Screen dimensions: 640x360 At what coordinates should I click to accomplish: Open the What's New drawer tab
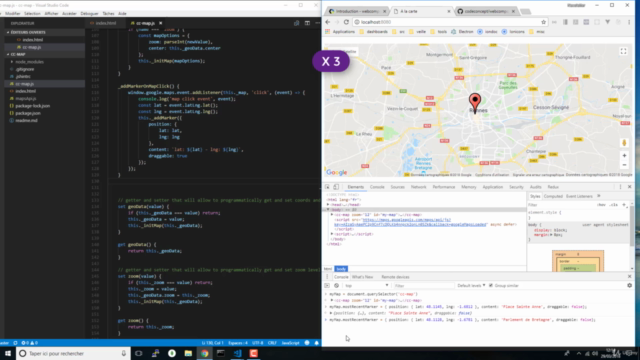(362, 277)
